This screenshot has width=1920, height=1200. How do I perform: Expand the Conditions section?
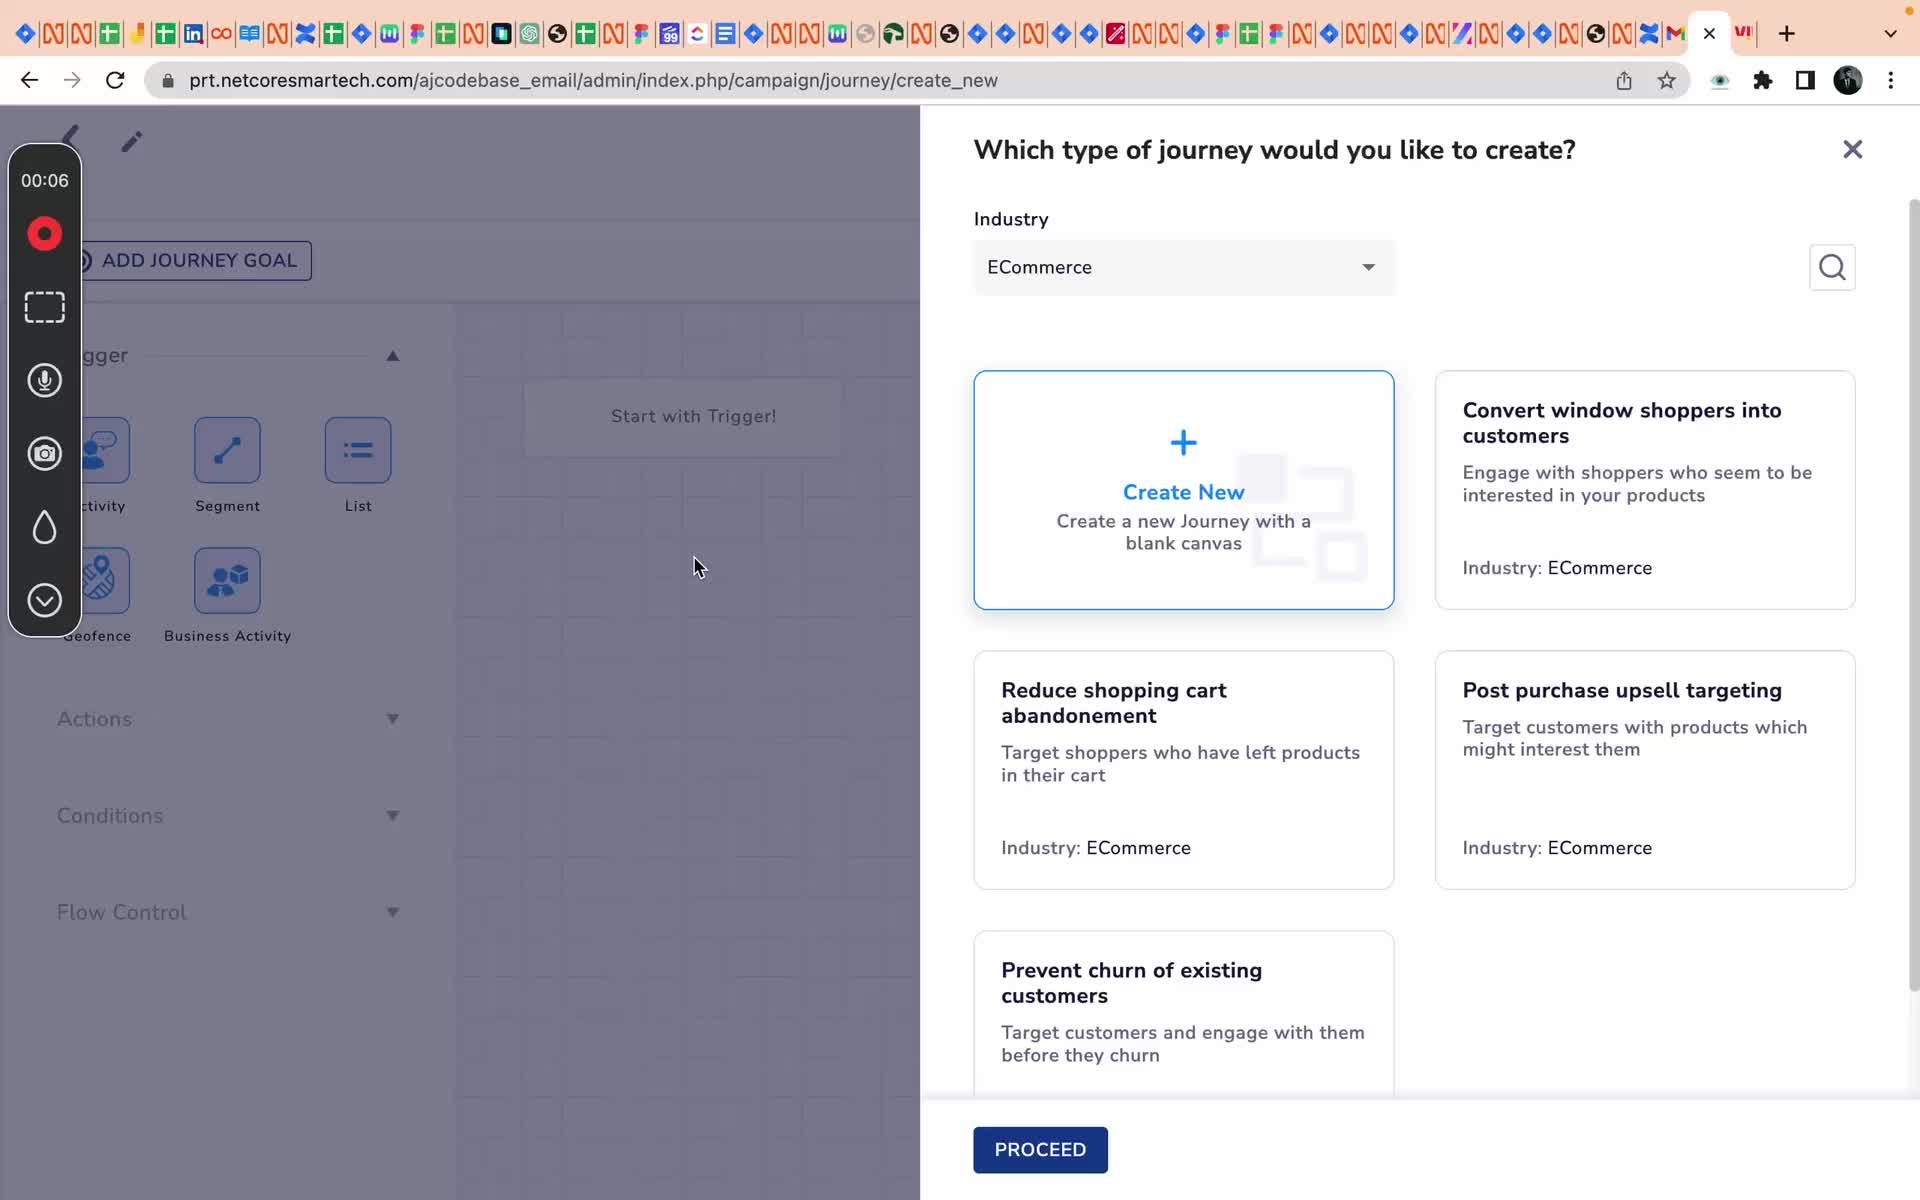point(392,816)
